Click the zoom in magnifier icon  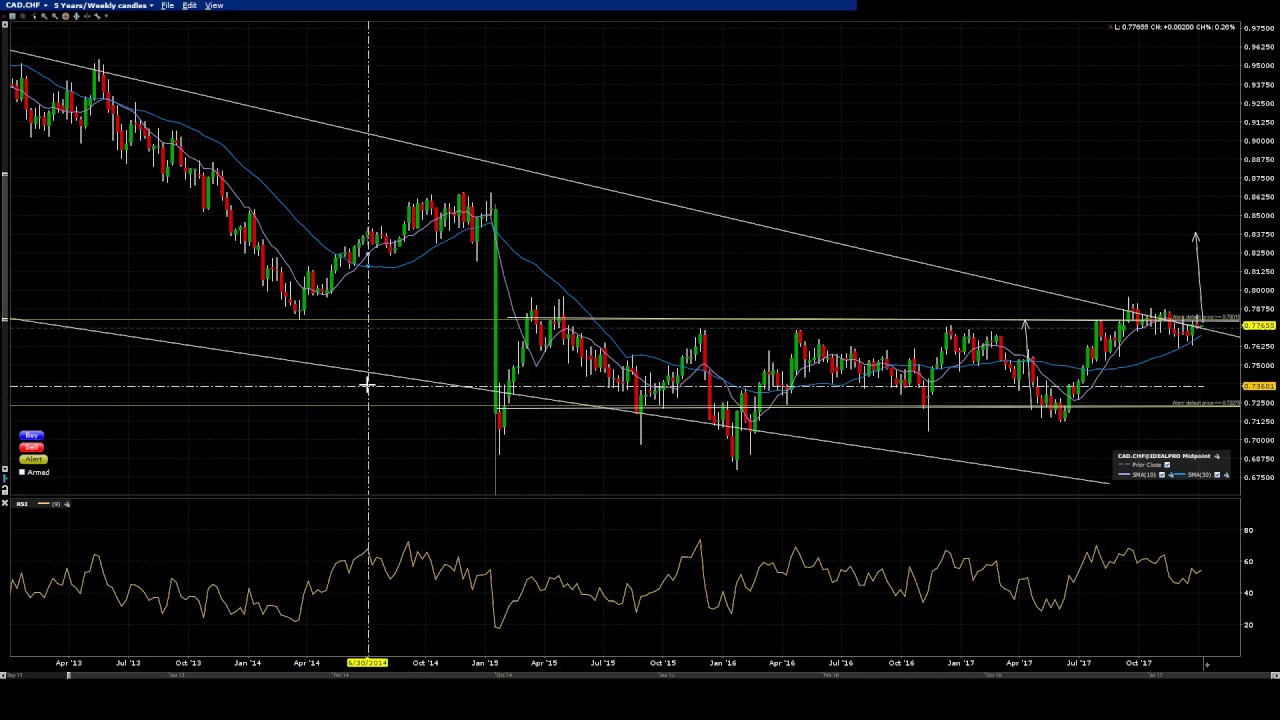point(44,16)
